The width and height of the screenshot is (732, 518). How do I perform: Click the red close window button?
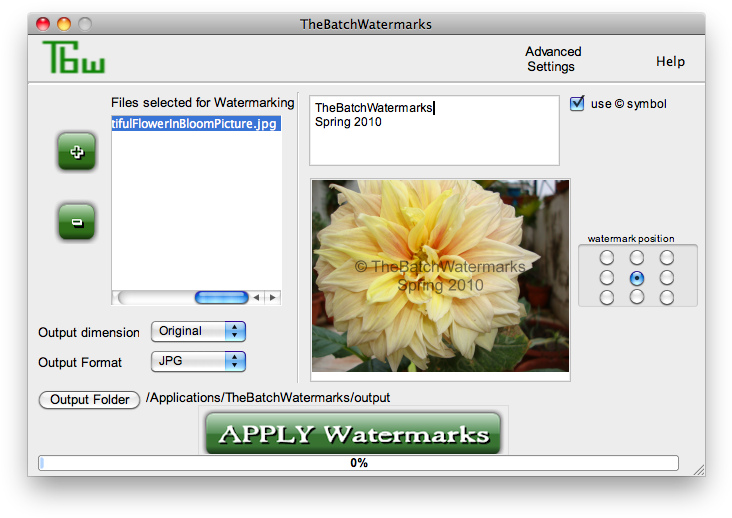[x=43, y=24]
